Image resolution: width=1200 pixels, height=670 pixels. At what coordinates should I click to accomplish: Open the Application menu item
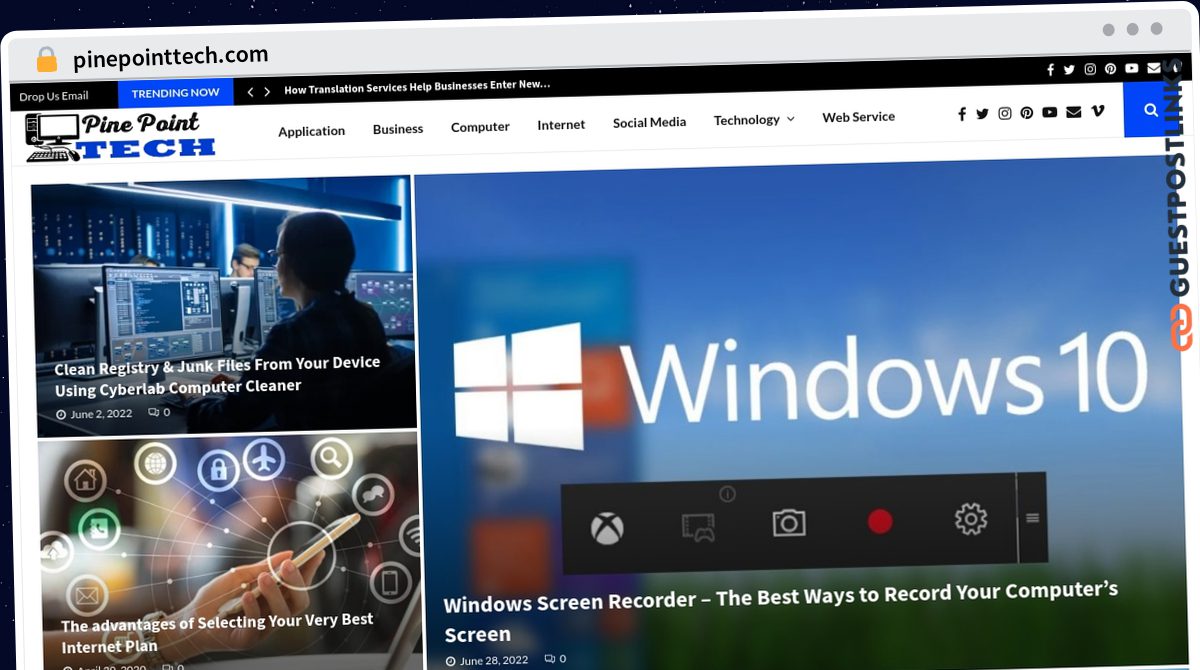[311, 131]
